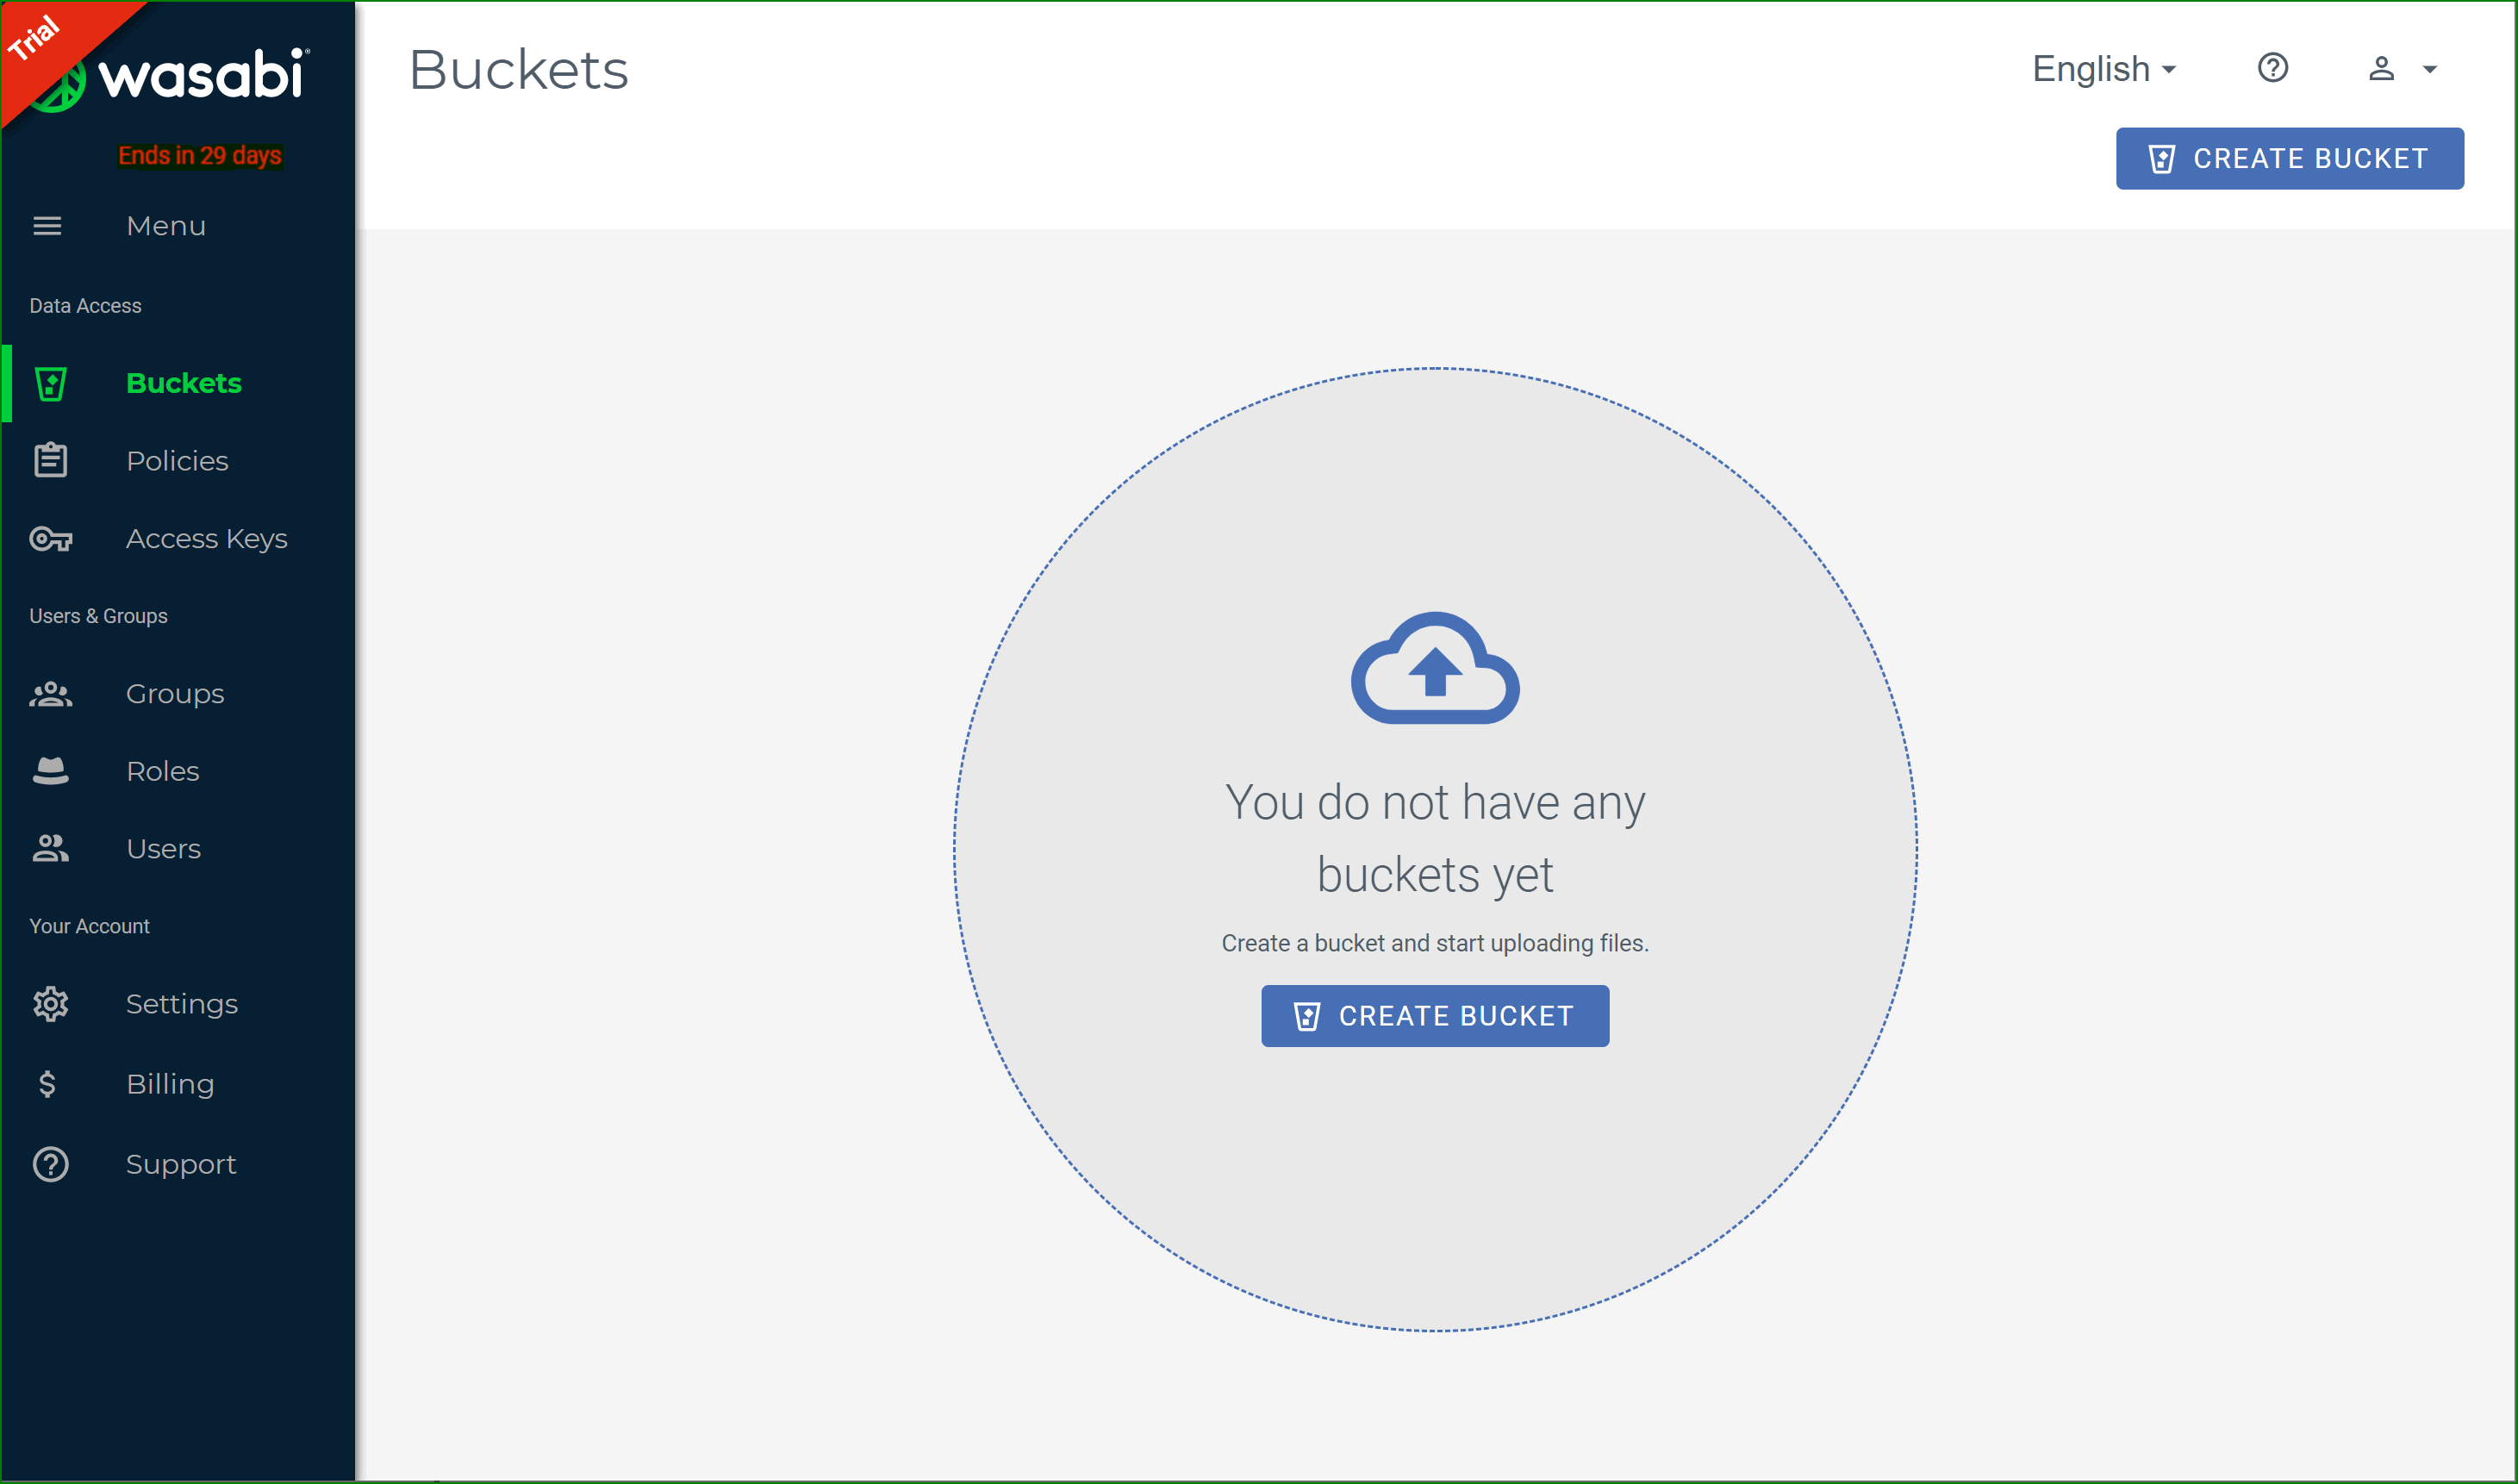Image resolution: width=2518 pixels, height=1484 pixels.
Task: Click the Wasabi logo
Action: click(200, 76)
